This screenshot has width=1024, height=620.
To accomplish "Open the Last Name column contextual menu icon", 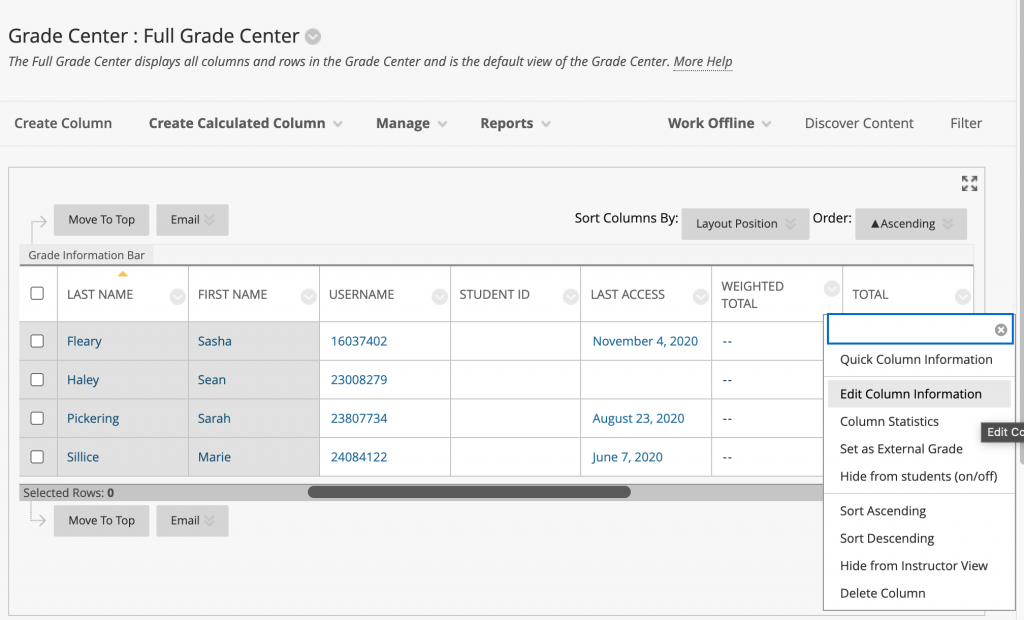I will click(x=175, y=296).
